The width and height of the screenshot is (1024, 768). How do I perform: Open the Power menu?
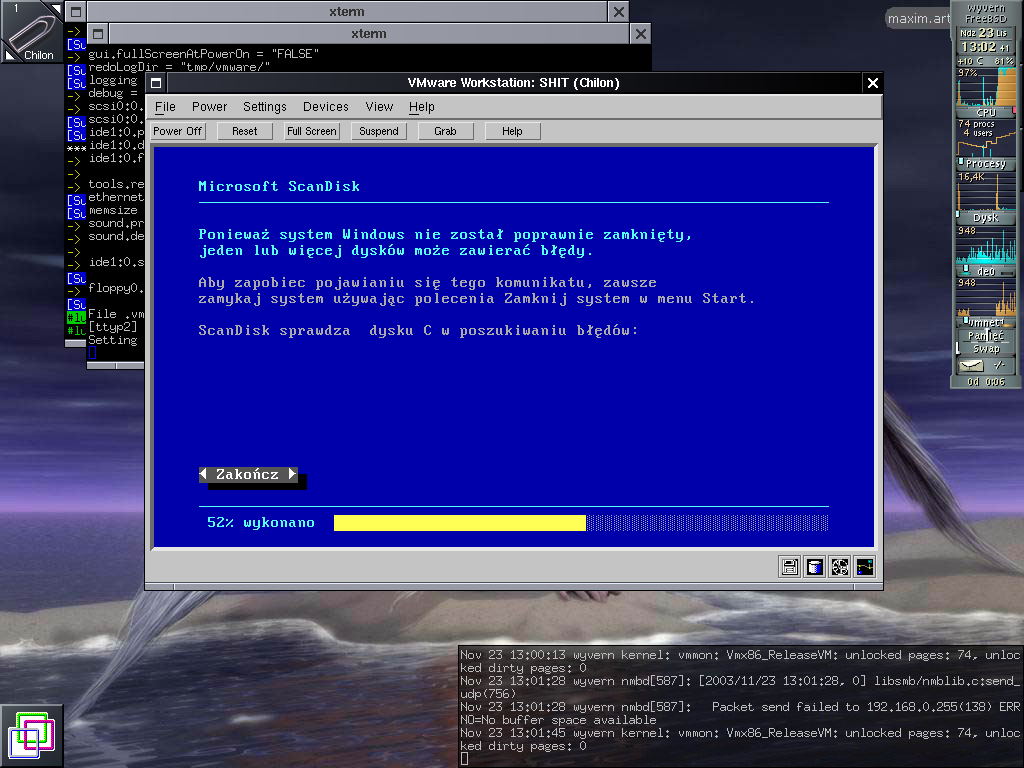click(209, 107)
